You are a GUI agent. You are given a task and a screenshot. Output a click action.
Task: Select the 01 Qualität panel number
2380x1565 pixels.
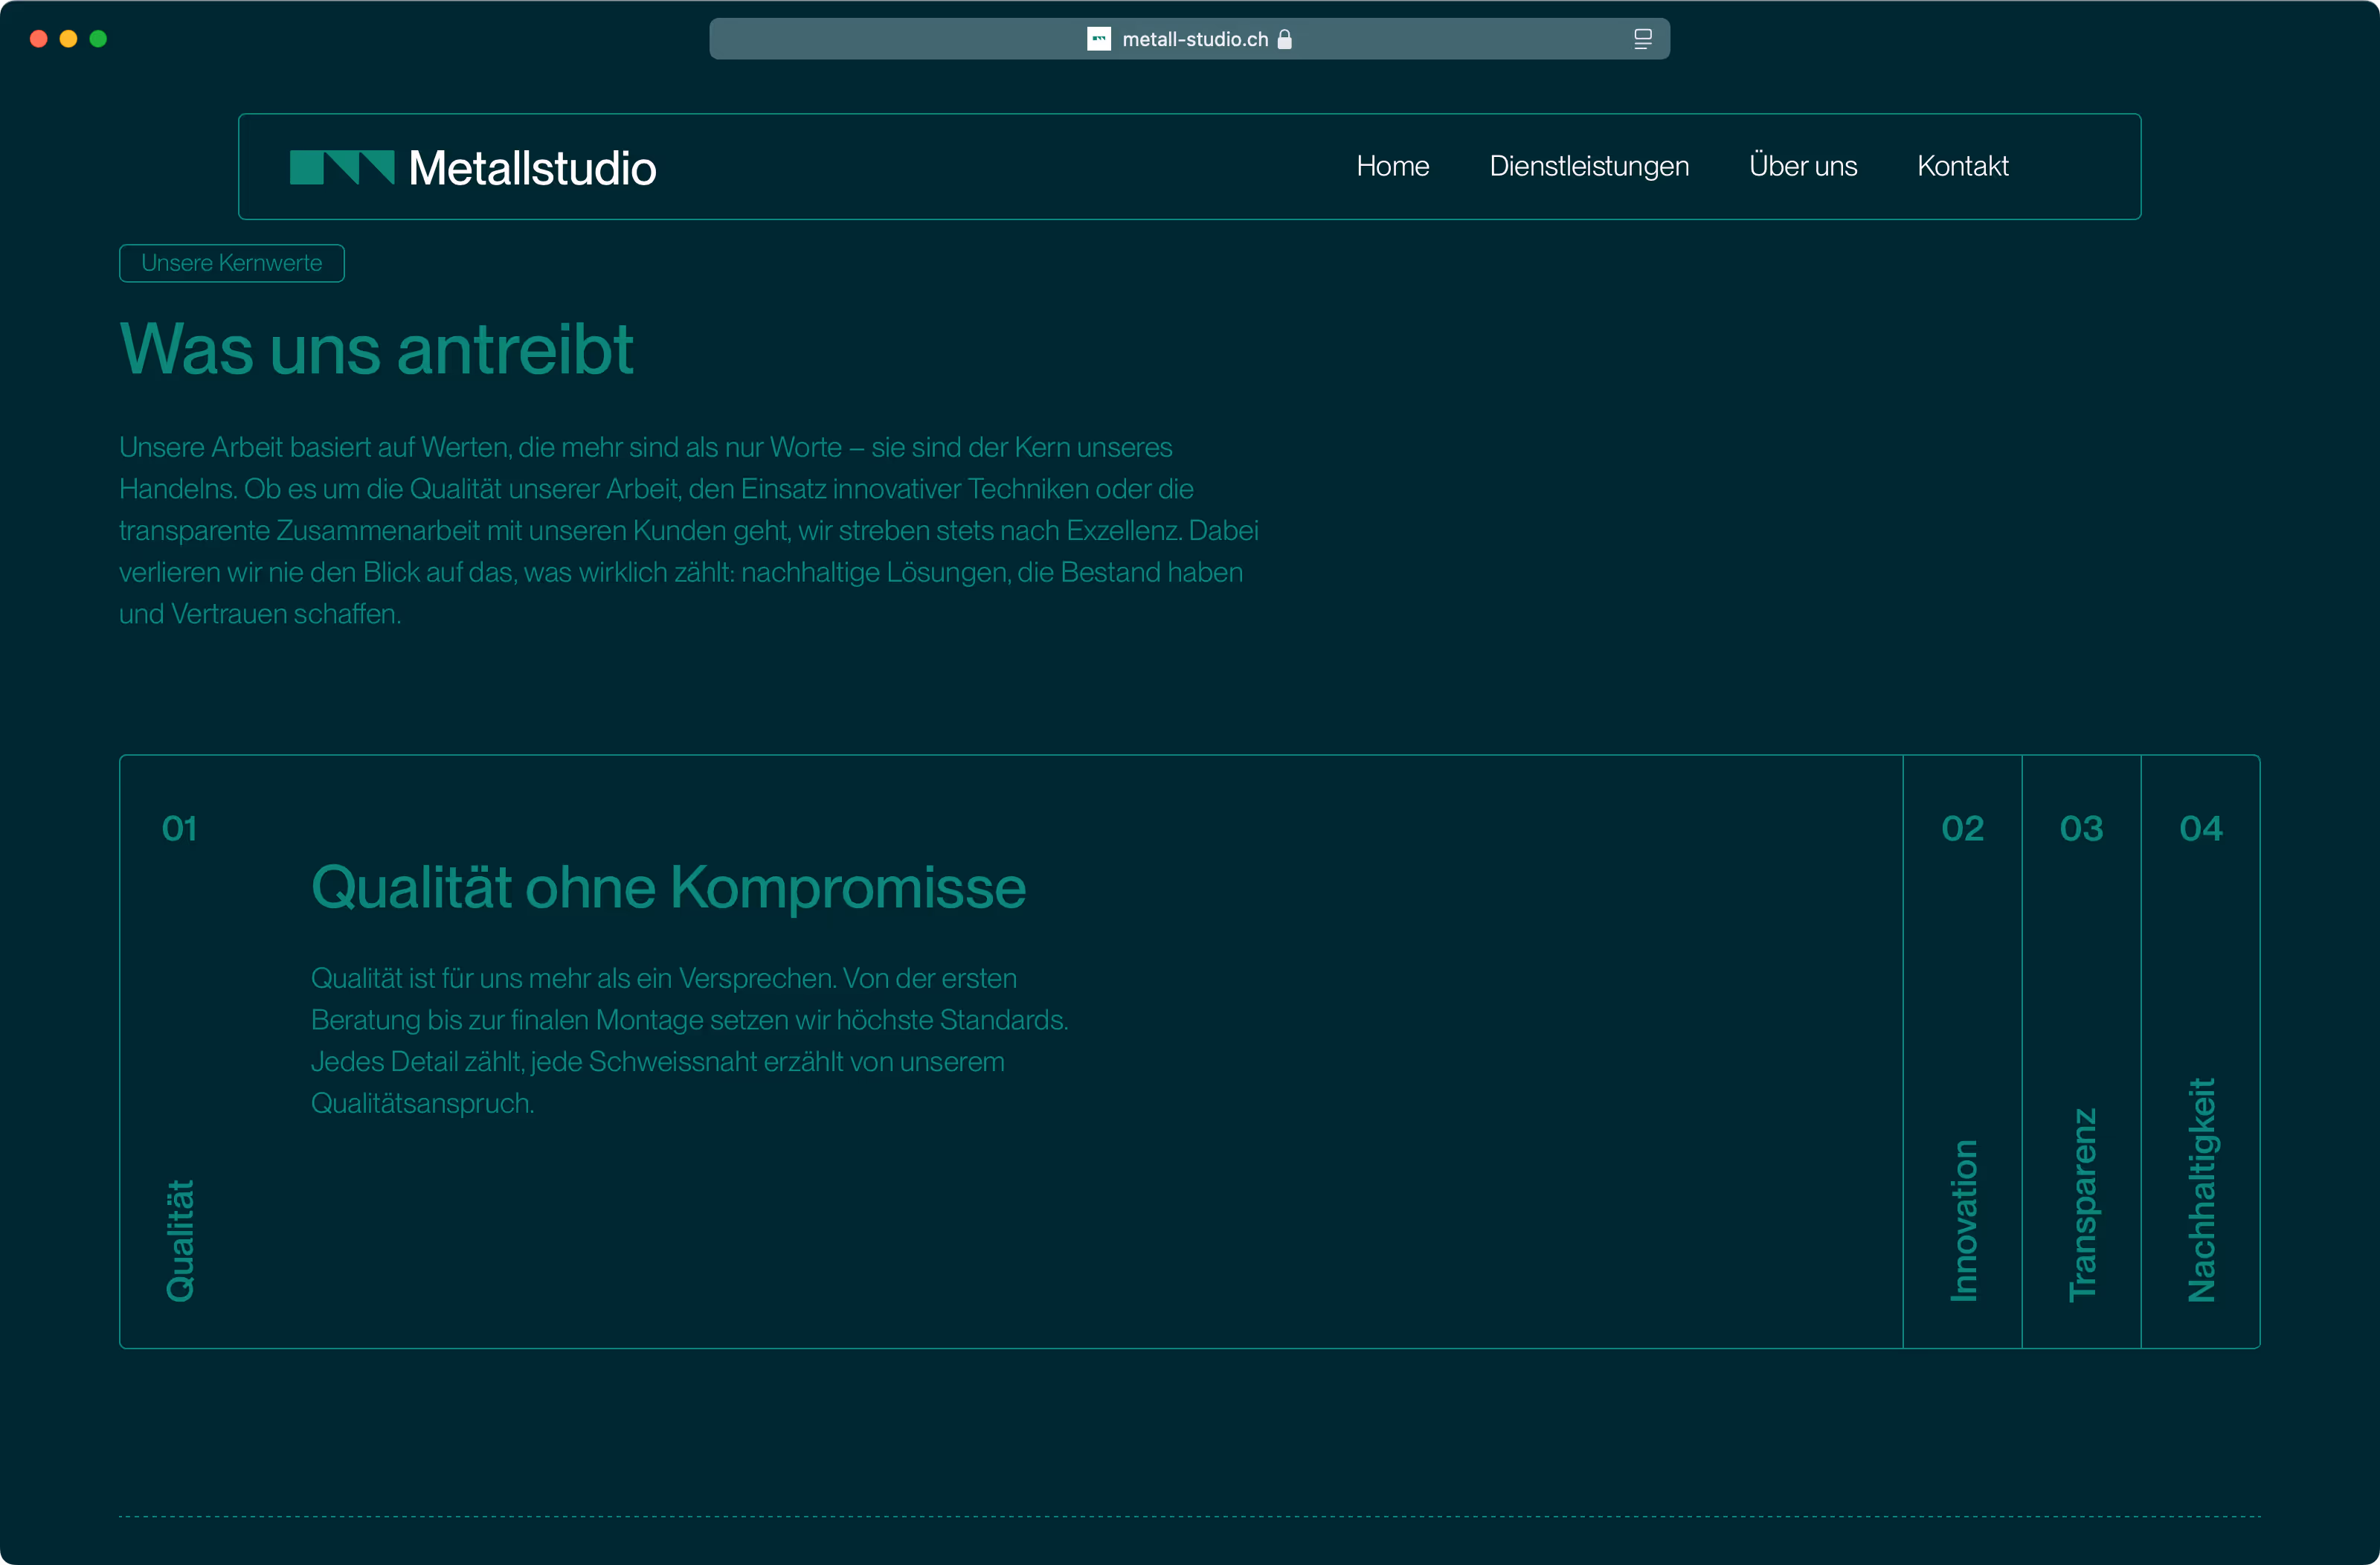(180, 828)
